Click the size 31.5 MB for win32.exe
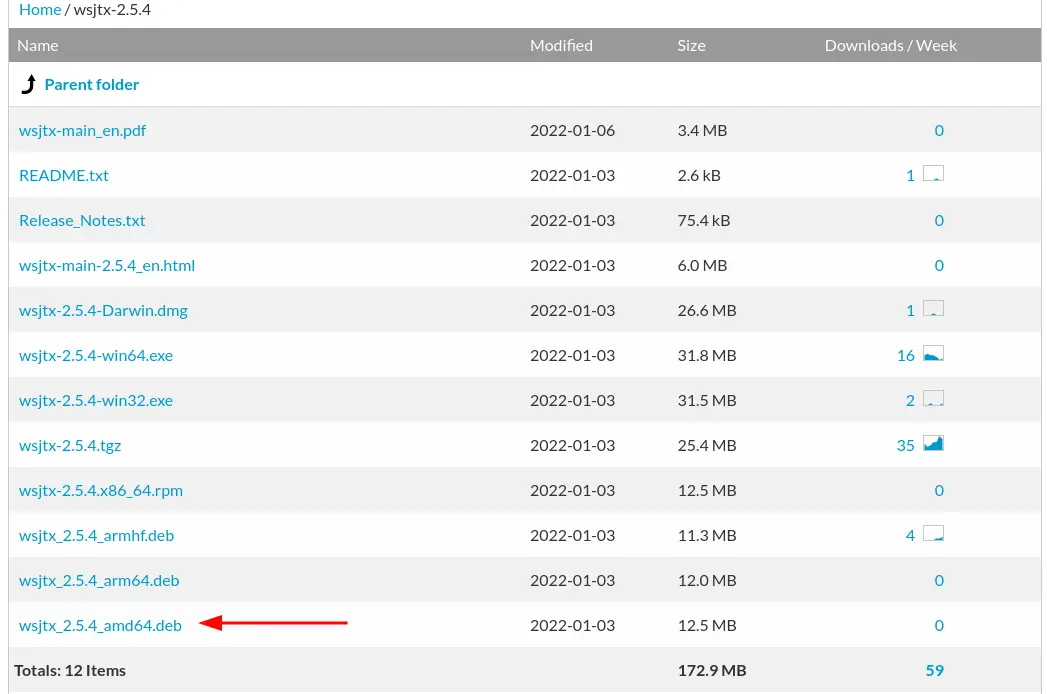Screen dimensions: 1047x694 click(x=706, y=401)
